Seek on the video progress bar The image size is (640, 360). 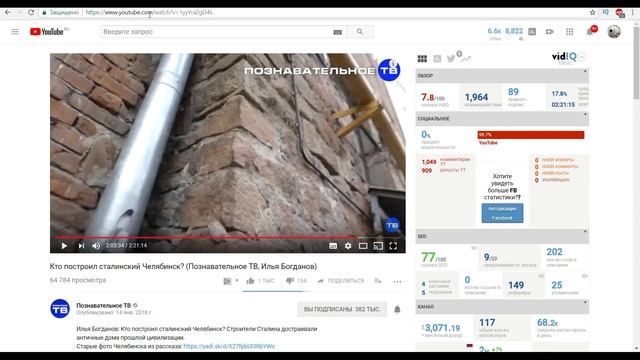(228, 237)
